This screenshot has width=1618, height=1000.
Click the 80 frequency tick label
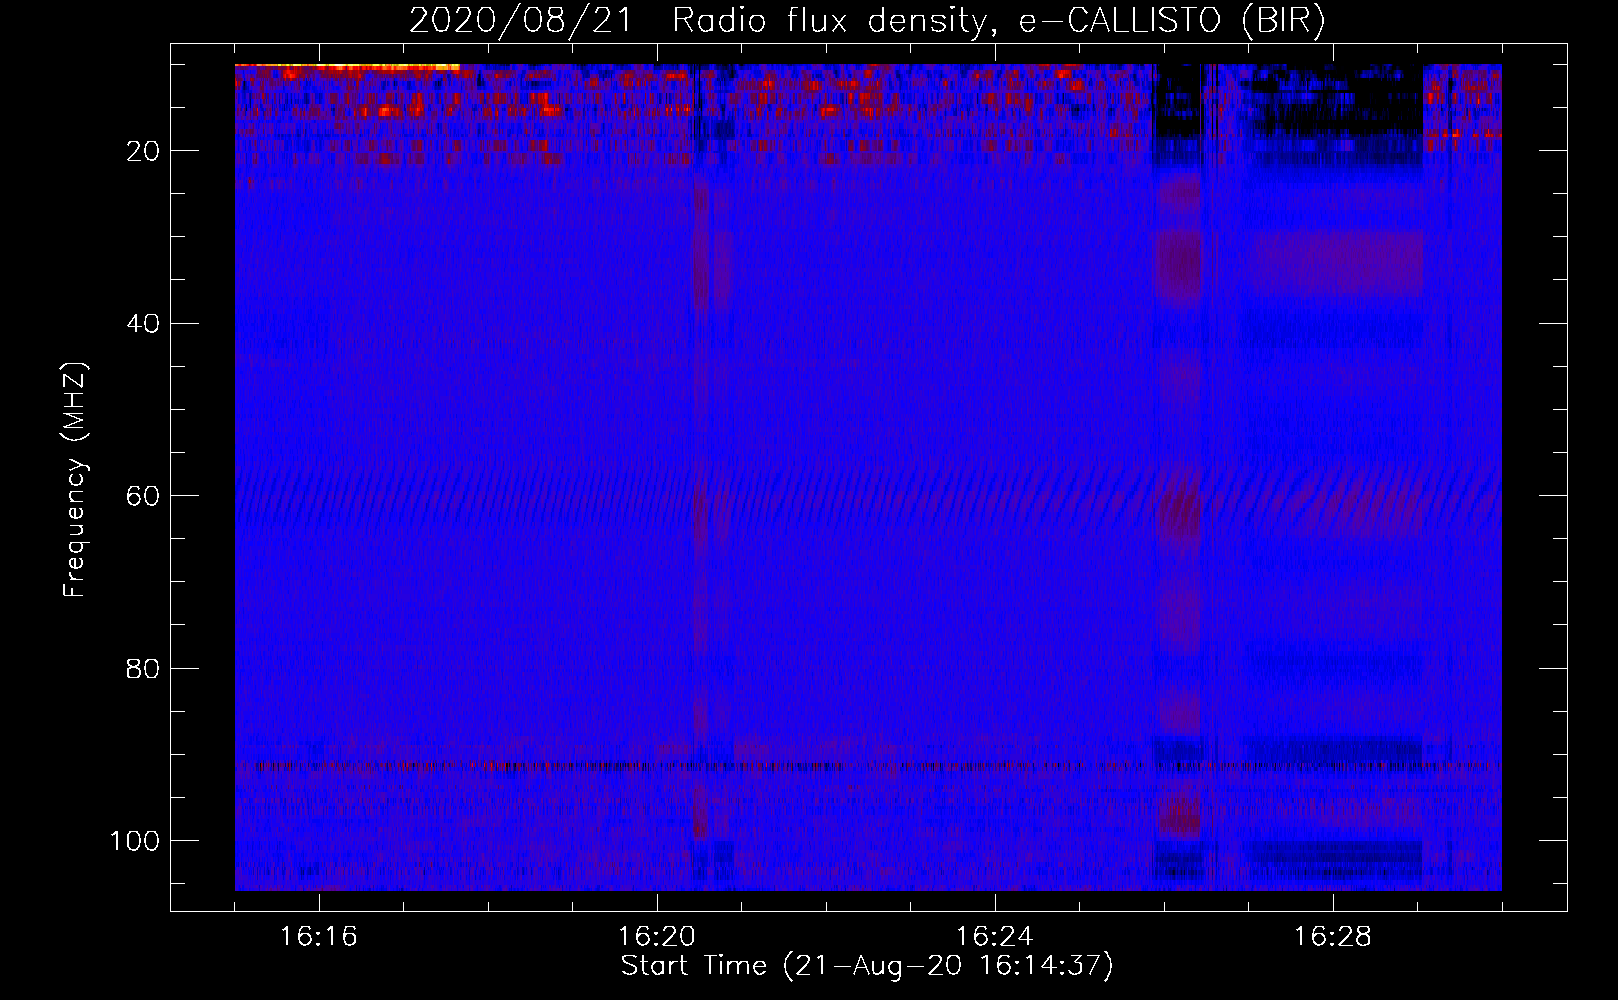[x=143, y=669]
